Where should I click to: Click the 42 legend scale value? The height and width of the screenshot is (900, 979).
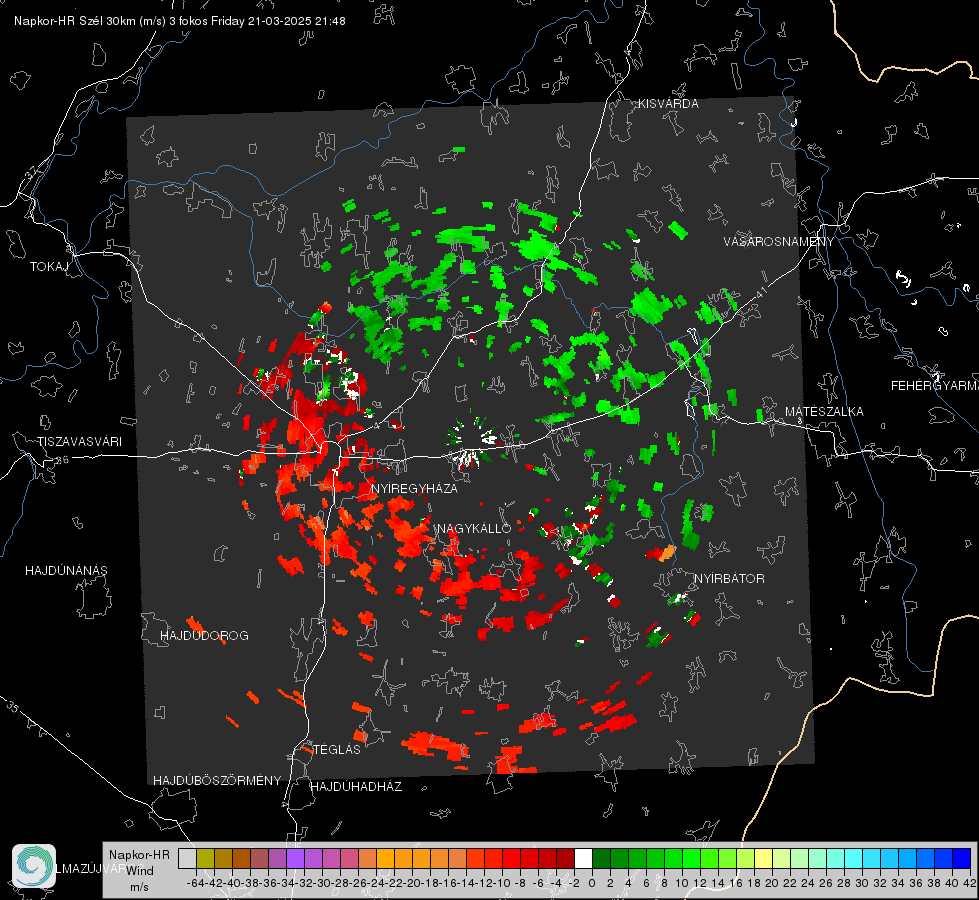point(970,883)
